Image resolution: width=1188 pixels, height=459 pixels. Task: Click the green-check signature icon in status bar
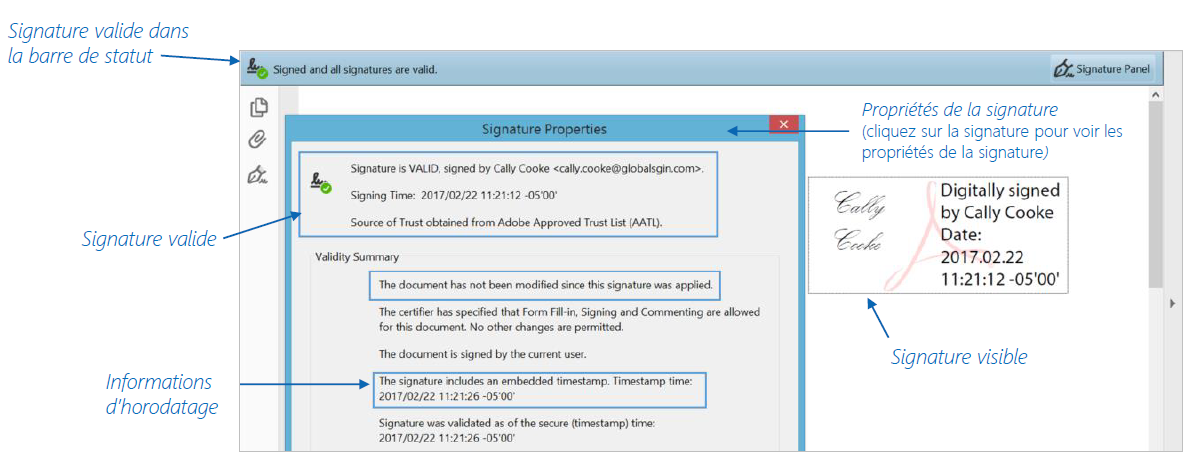256,70
